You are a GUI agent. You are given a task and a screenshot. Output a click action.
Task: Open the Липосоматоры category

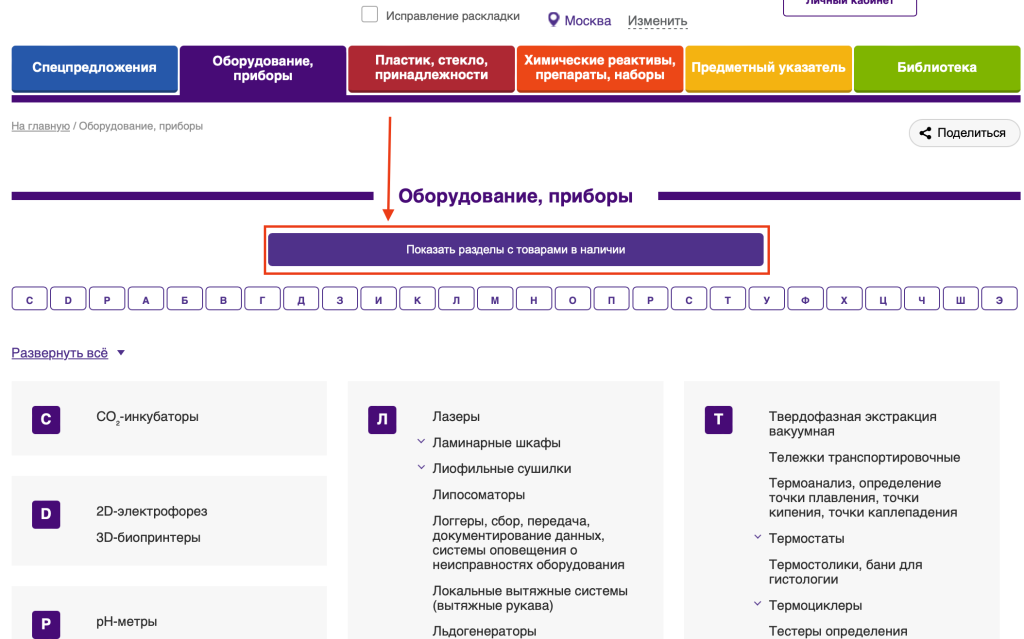(x=478, y=494)
